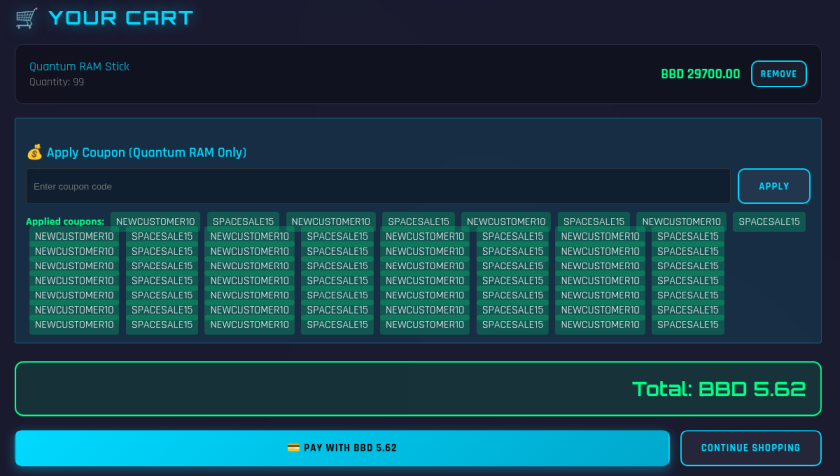Image resolution: width=840 pixels, height=476 pixels.
Task: Focus the Enter coupon code field
Action: click(x=378, y=187)
